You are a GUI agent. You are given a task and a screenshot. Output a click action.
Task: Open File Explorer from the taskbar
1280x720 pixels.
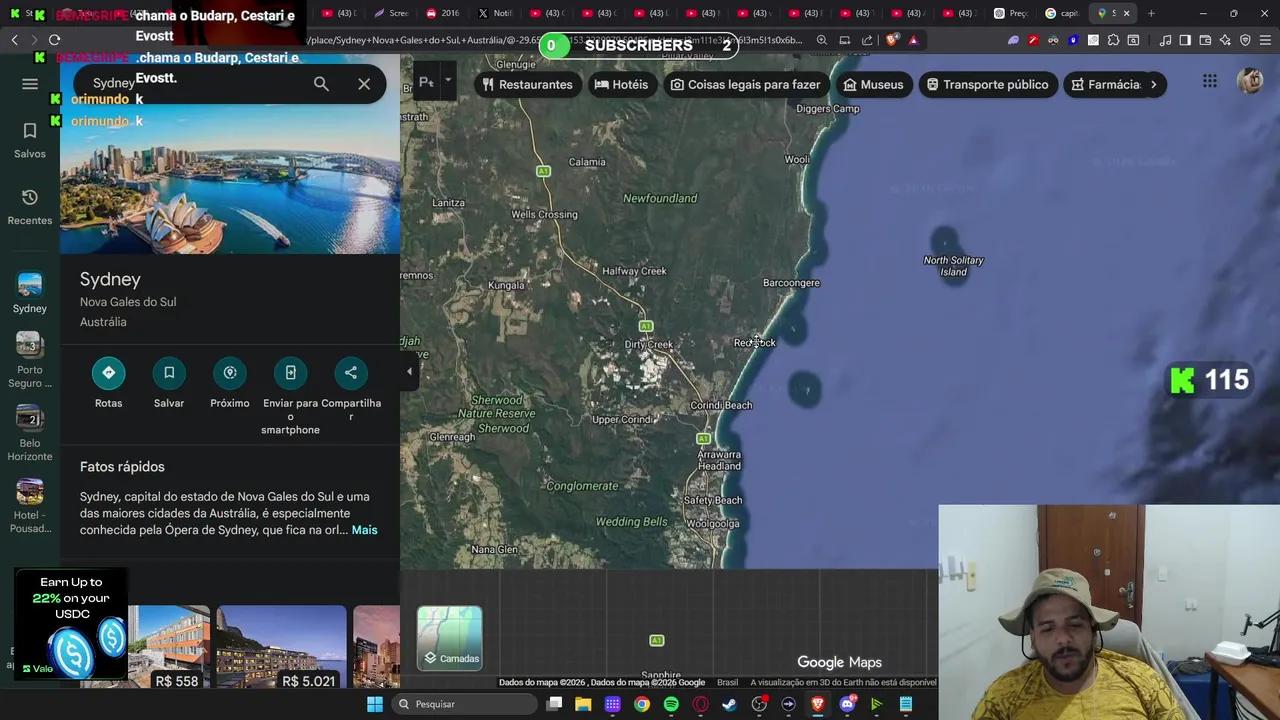click(x=583, y=704)
